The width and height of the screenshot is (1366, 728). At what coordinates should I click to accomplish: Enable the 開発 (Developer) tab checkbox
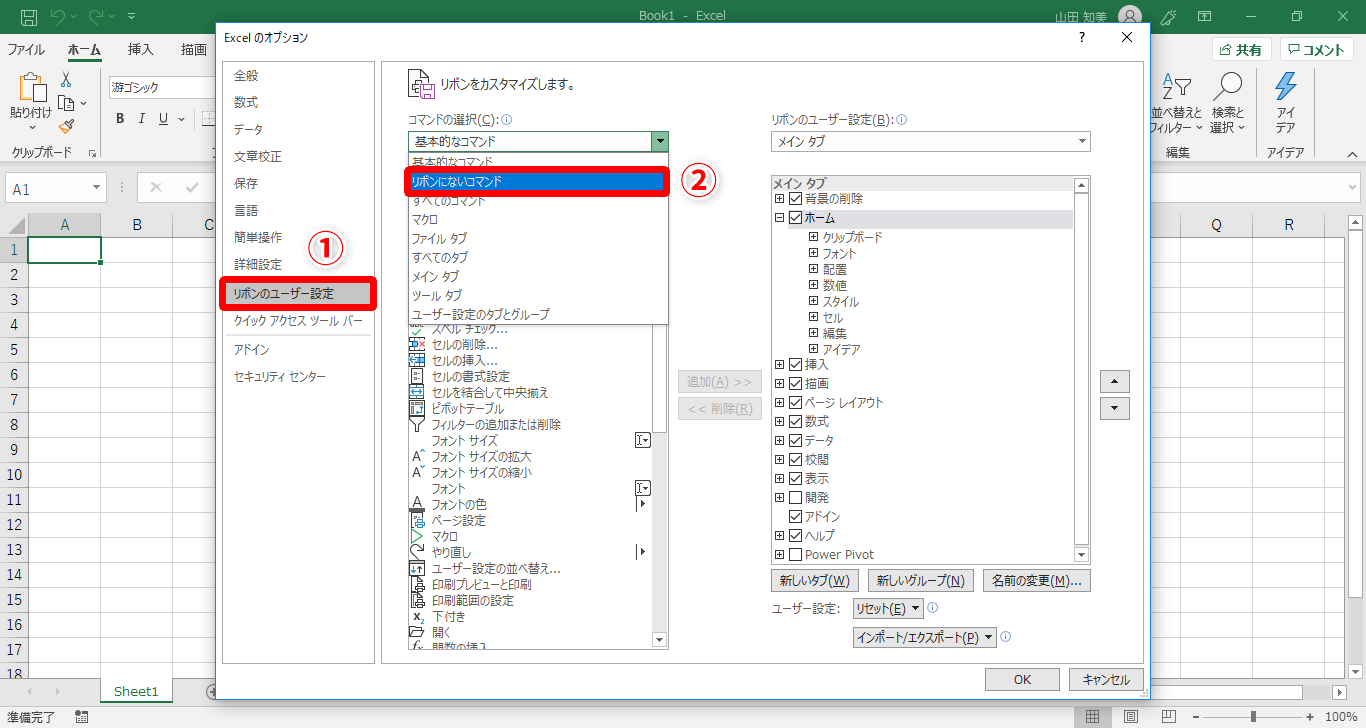(796, 498)
